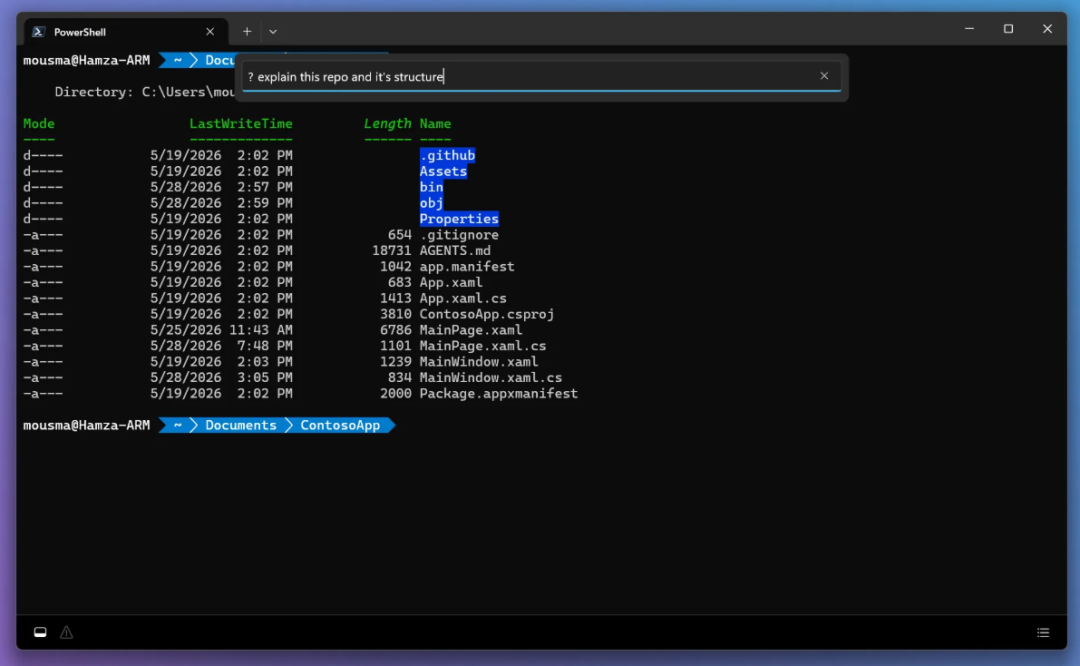Click the 'Directory: C:\Users' line
Image resolution: width=1080 pixels, height=666 pixels.
145,92
